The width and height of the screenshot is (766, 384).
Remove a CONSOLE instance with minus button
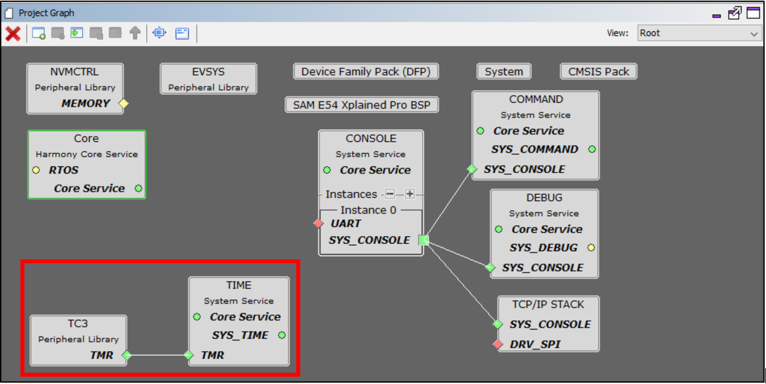point(389,194)
